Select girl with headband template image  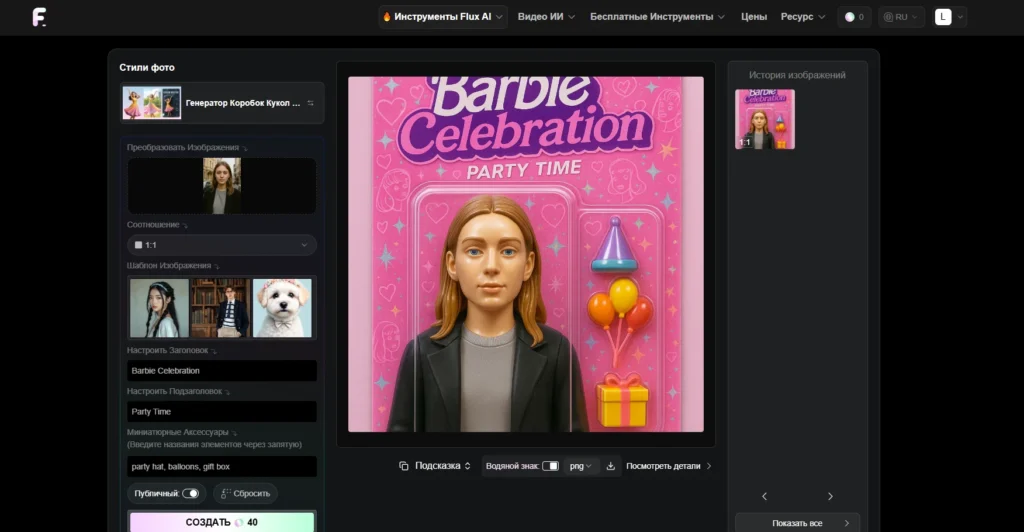159,307
